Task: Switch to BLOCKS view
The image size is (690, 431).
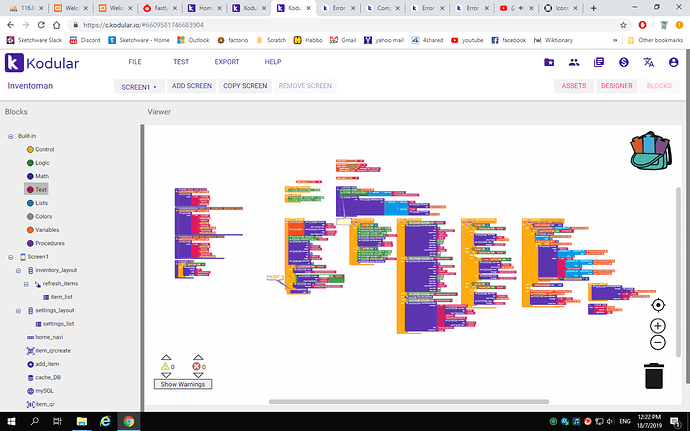Action: coord(659,86)
